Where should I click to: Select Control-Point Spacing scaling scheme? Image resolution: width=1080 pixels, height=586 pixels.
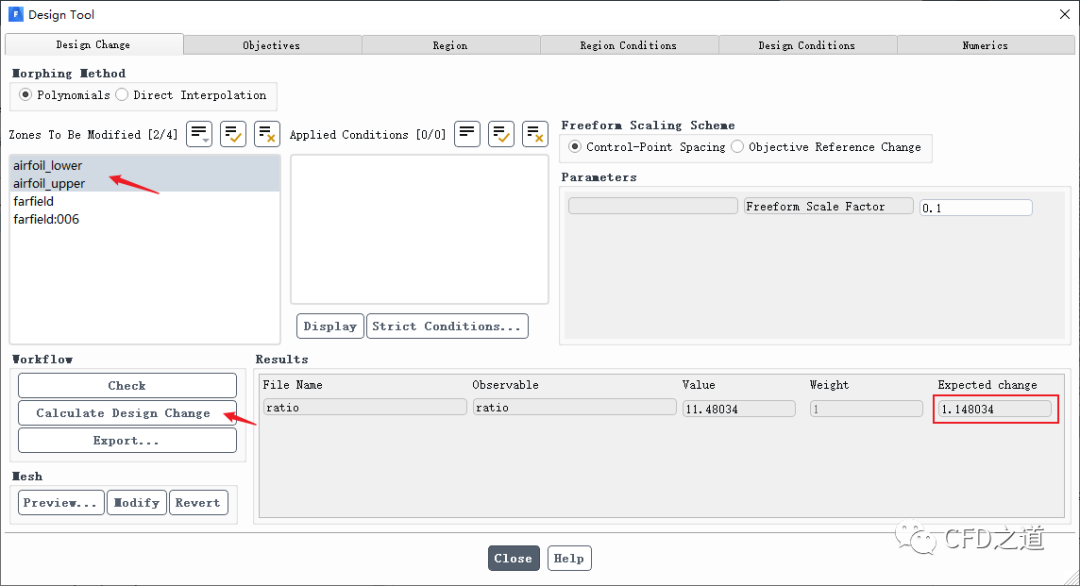click(x=575, y=147)
